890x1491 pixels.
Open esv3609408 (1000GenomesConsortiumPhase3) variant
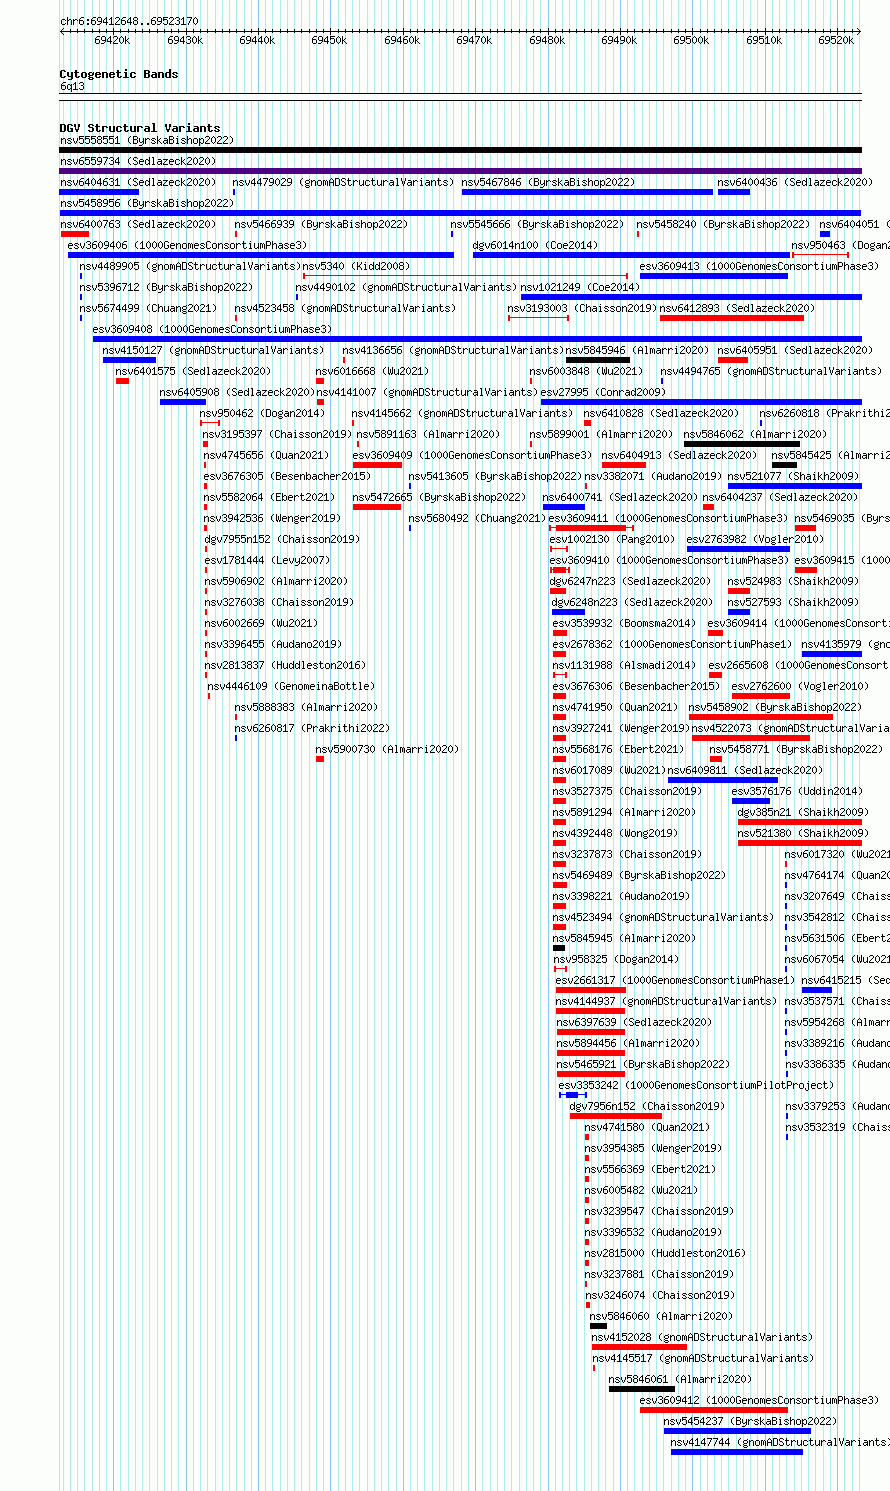click(212, 330)
